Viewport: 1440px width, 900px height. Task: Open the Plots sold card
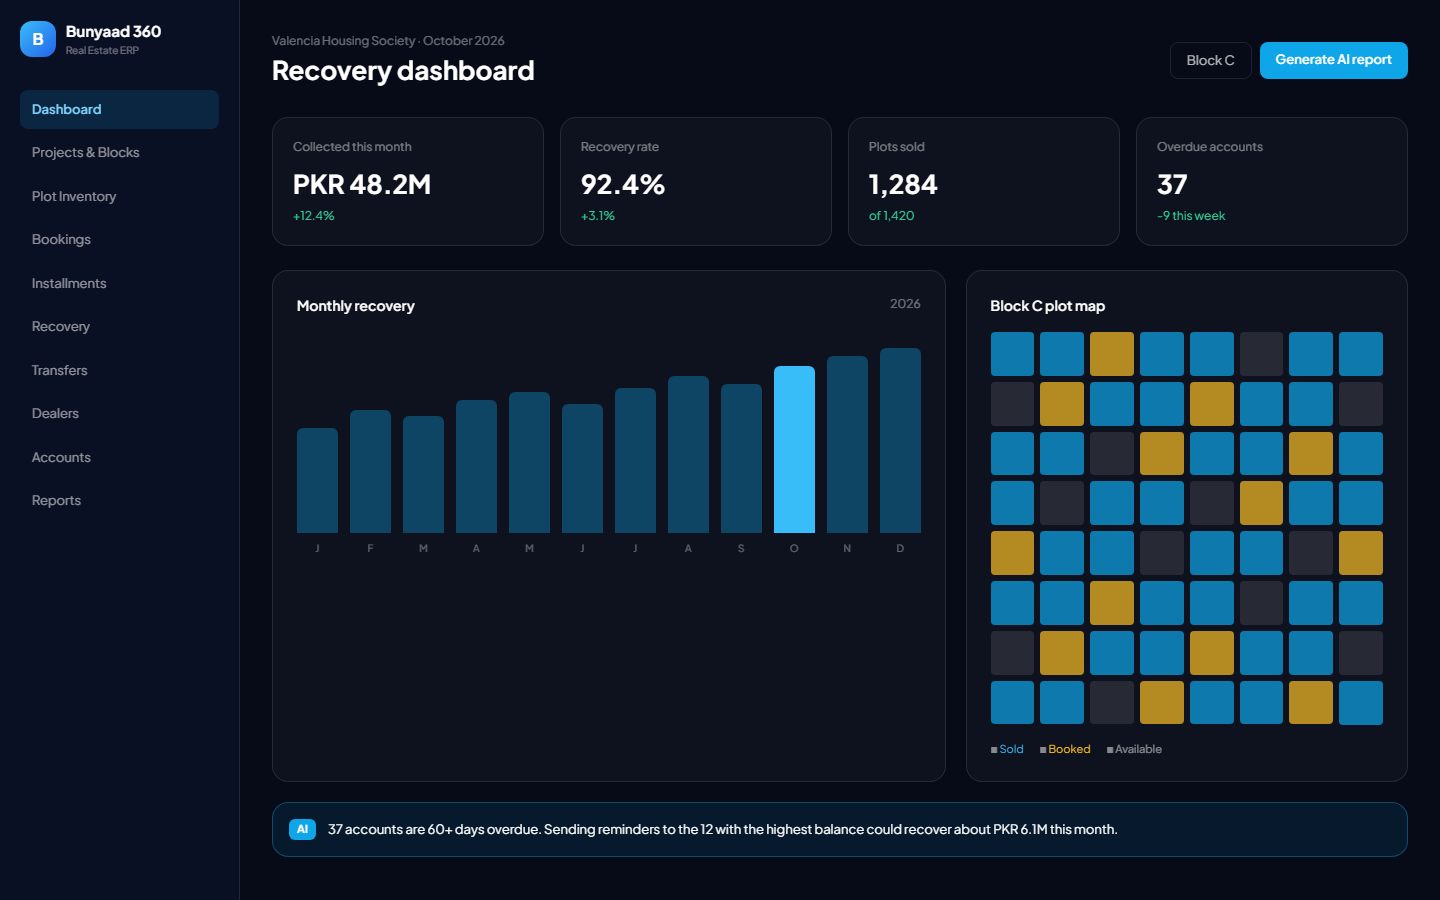pos(984,181)
